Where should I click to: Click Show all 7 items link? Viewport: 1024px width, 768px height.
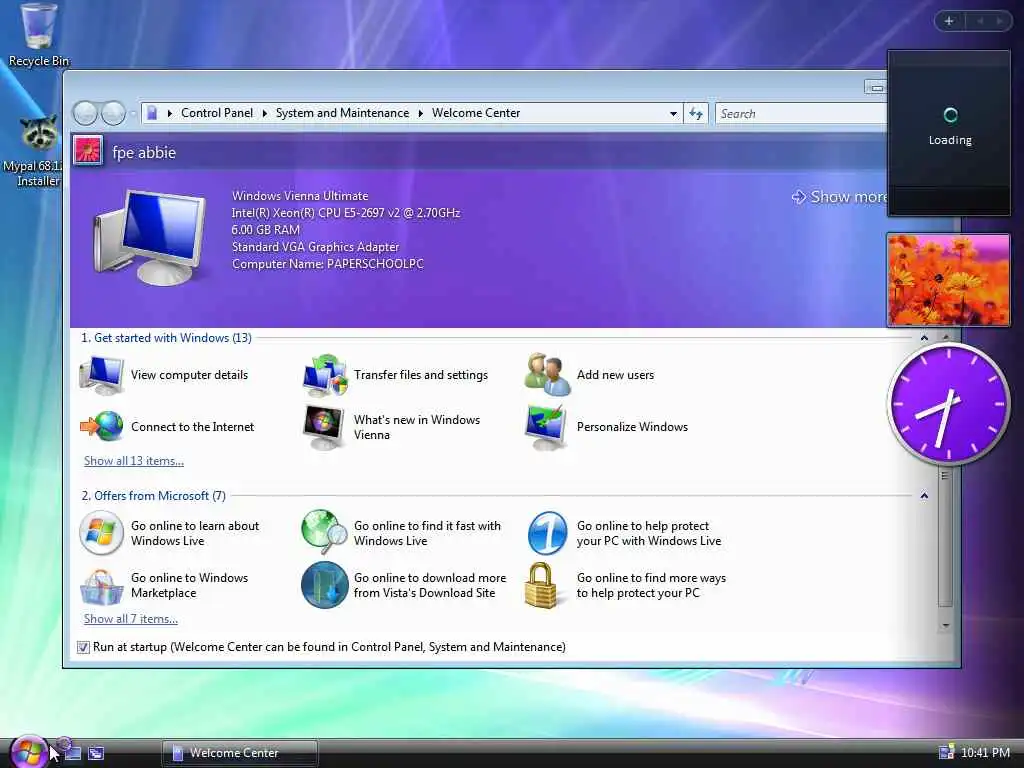coord(131,618)
